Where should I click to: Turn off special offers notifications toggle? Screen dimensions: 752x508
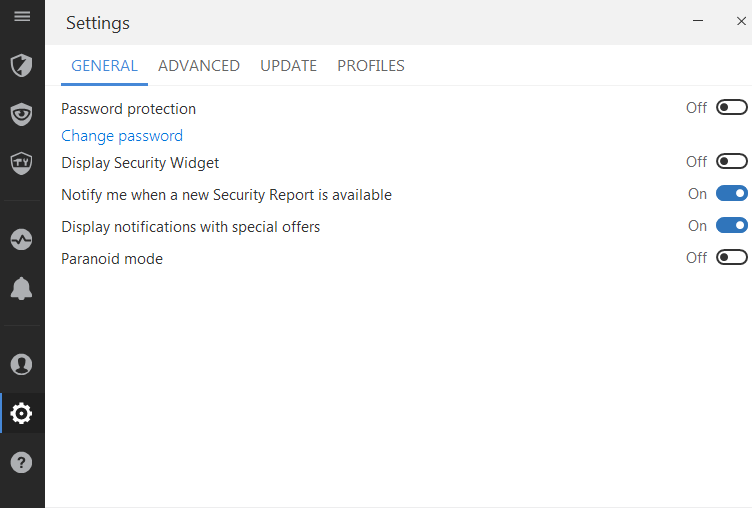[731, 226]
